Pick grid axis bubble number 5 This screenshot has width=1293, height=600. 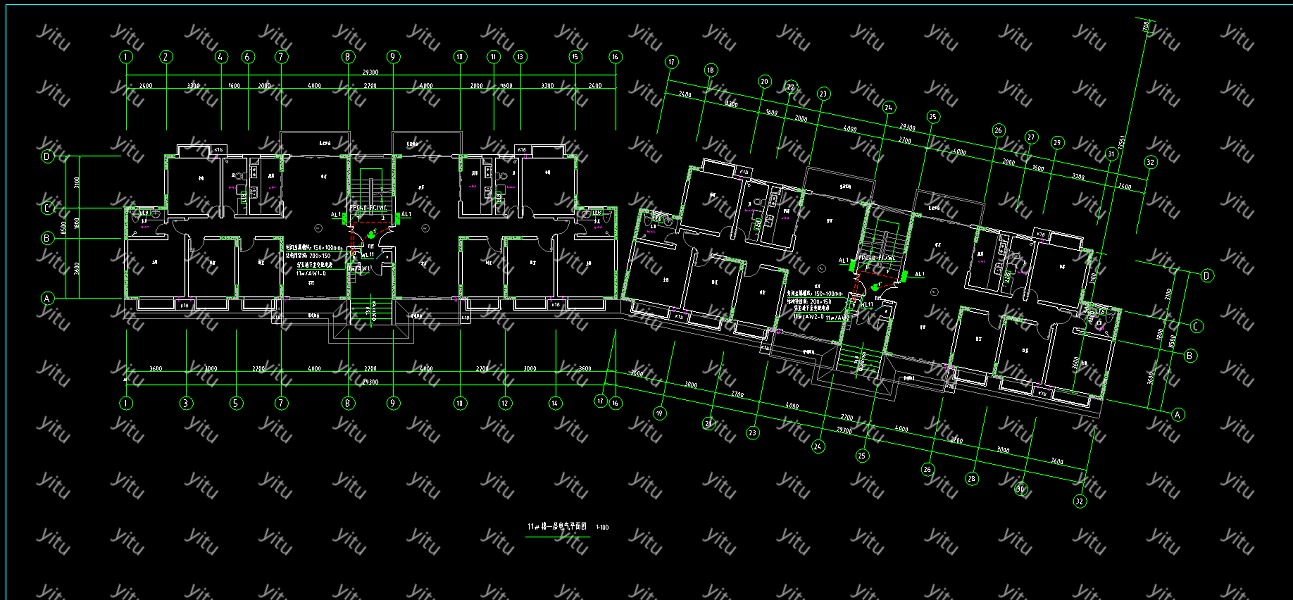click(x=236, y=404)
